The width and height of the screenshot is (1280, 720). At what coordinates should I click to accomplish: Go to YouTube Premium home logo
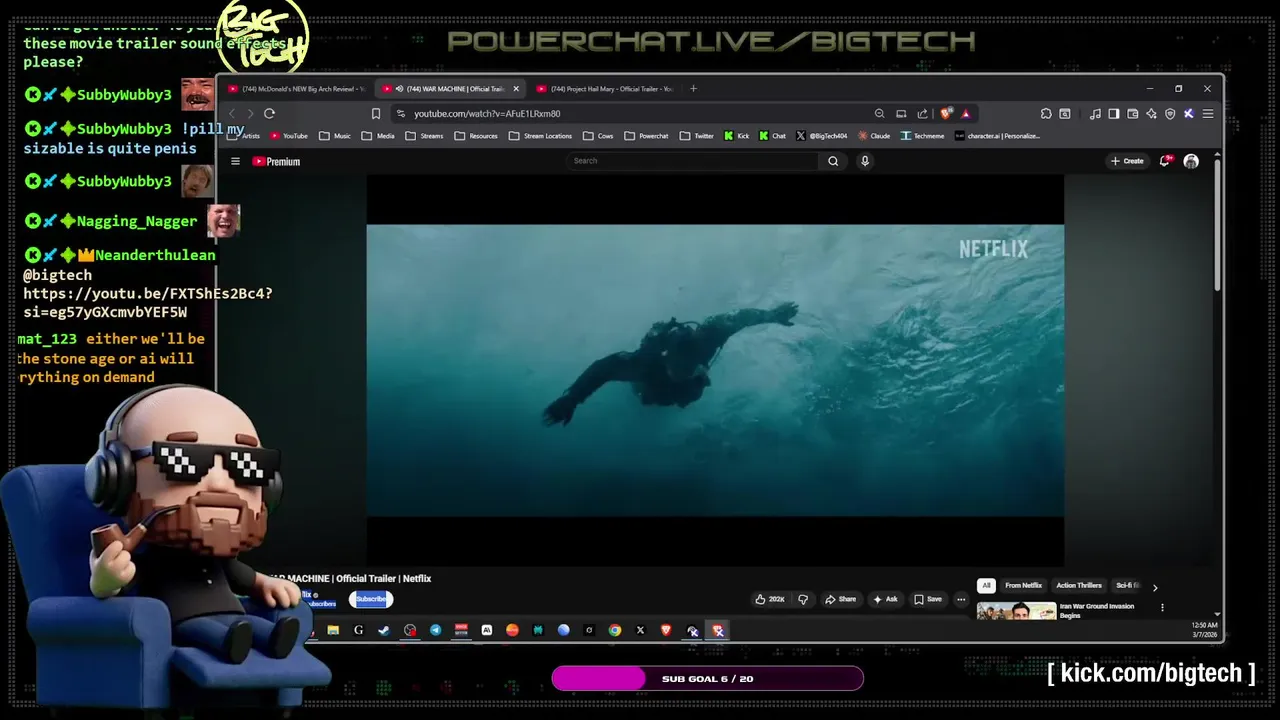[x=276, y=161]
